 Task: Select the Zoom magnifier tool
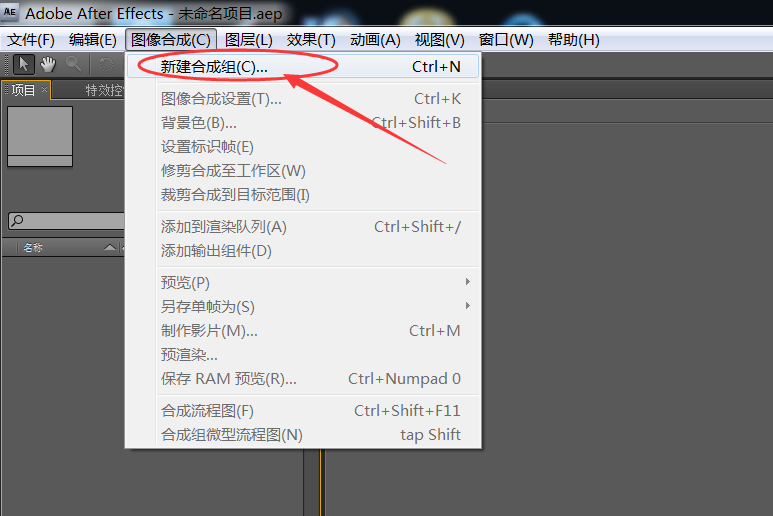pos(73,65)
